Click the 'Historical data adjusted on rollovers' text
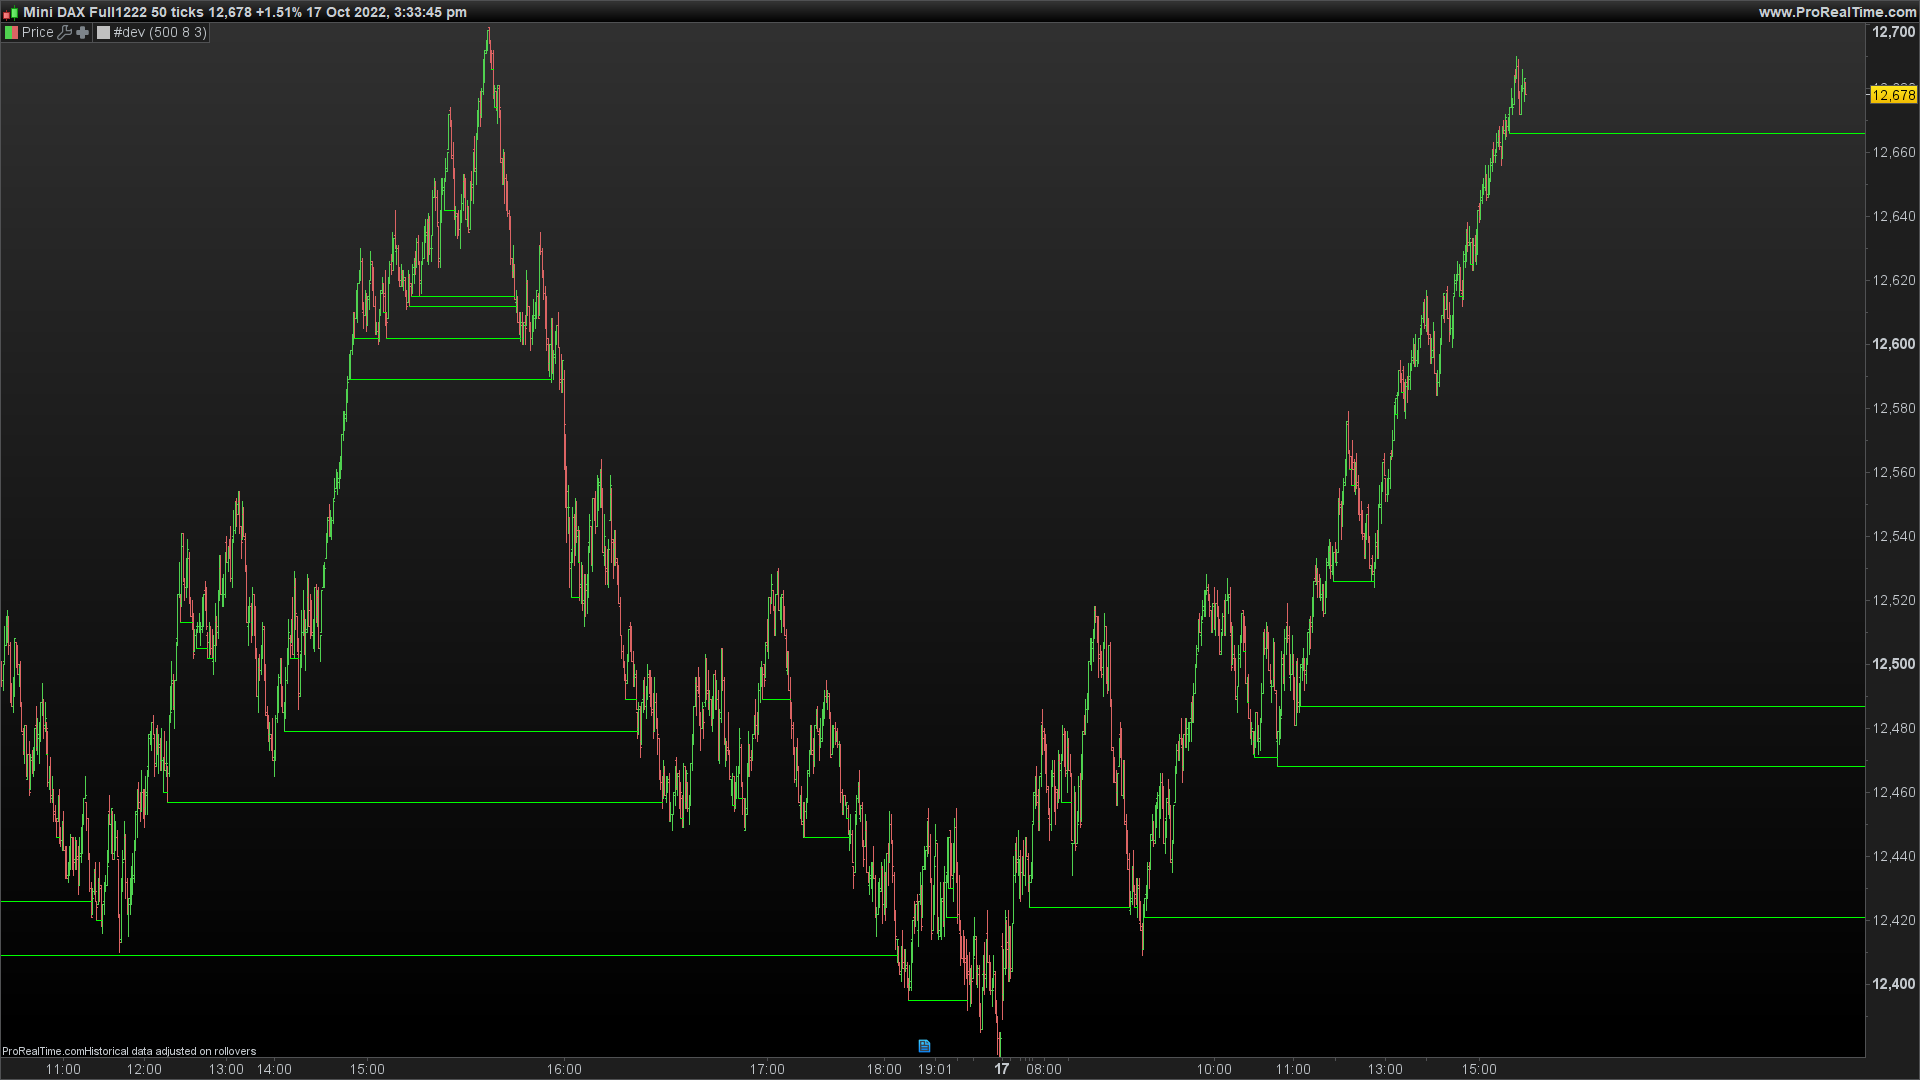 point(170,1051)
